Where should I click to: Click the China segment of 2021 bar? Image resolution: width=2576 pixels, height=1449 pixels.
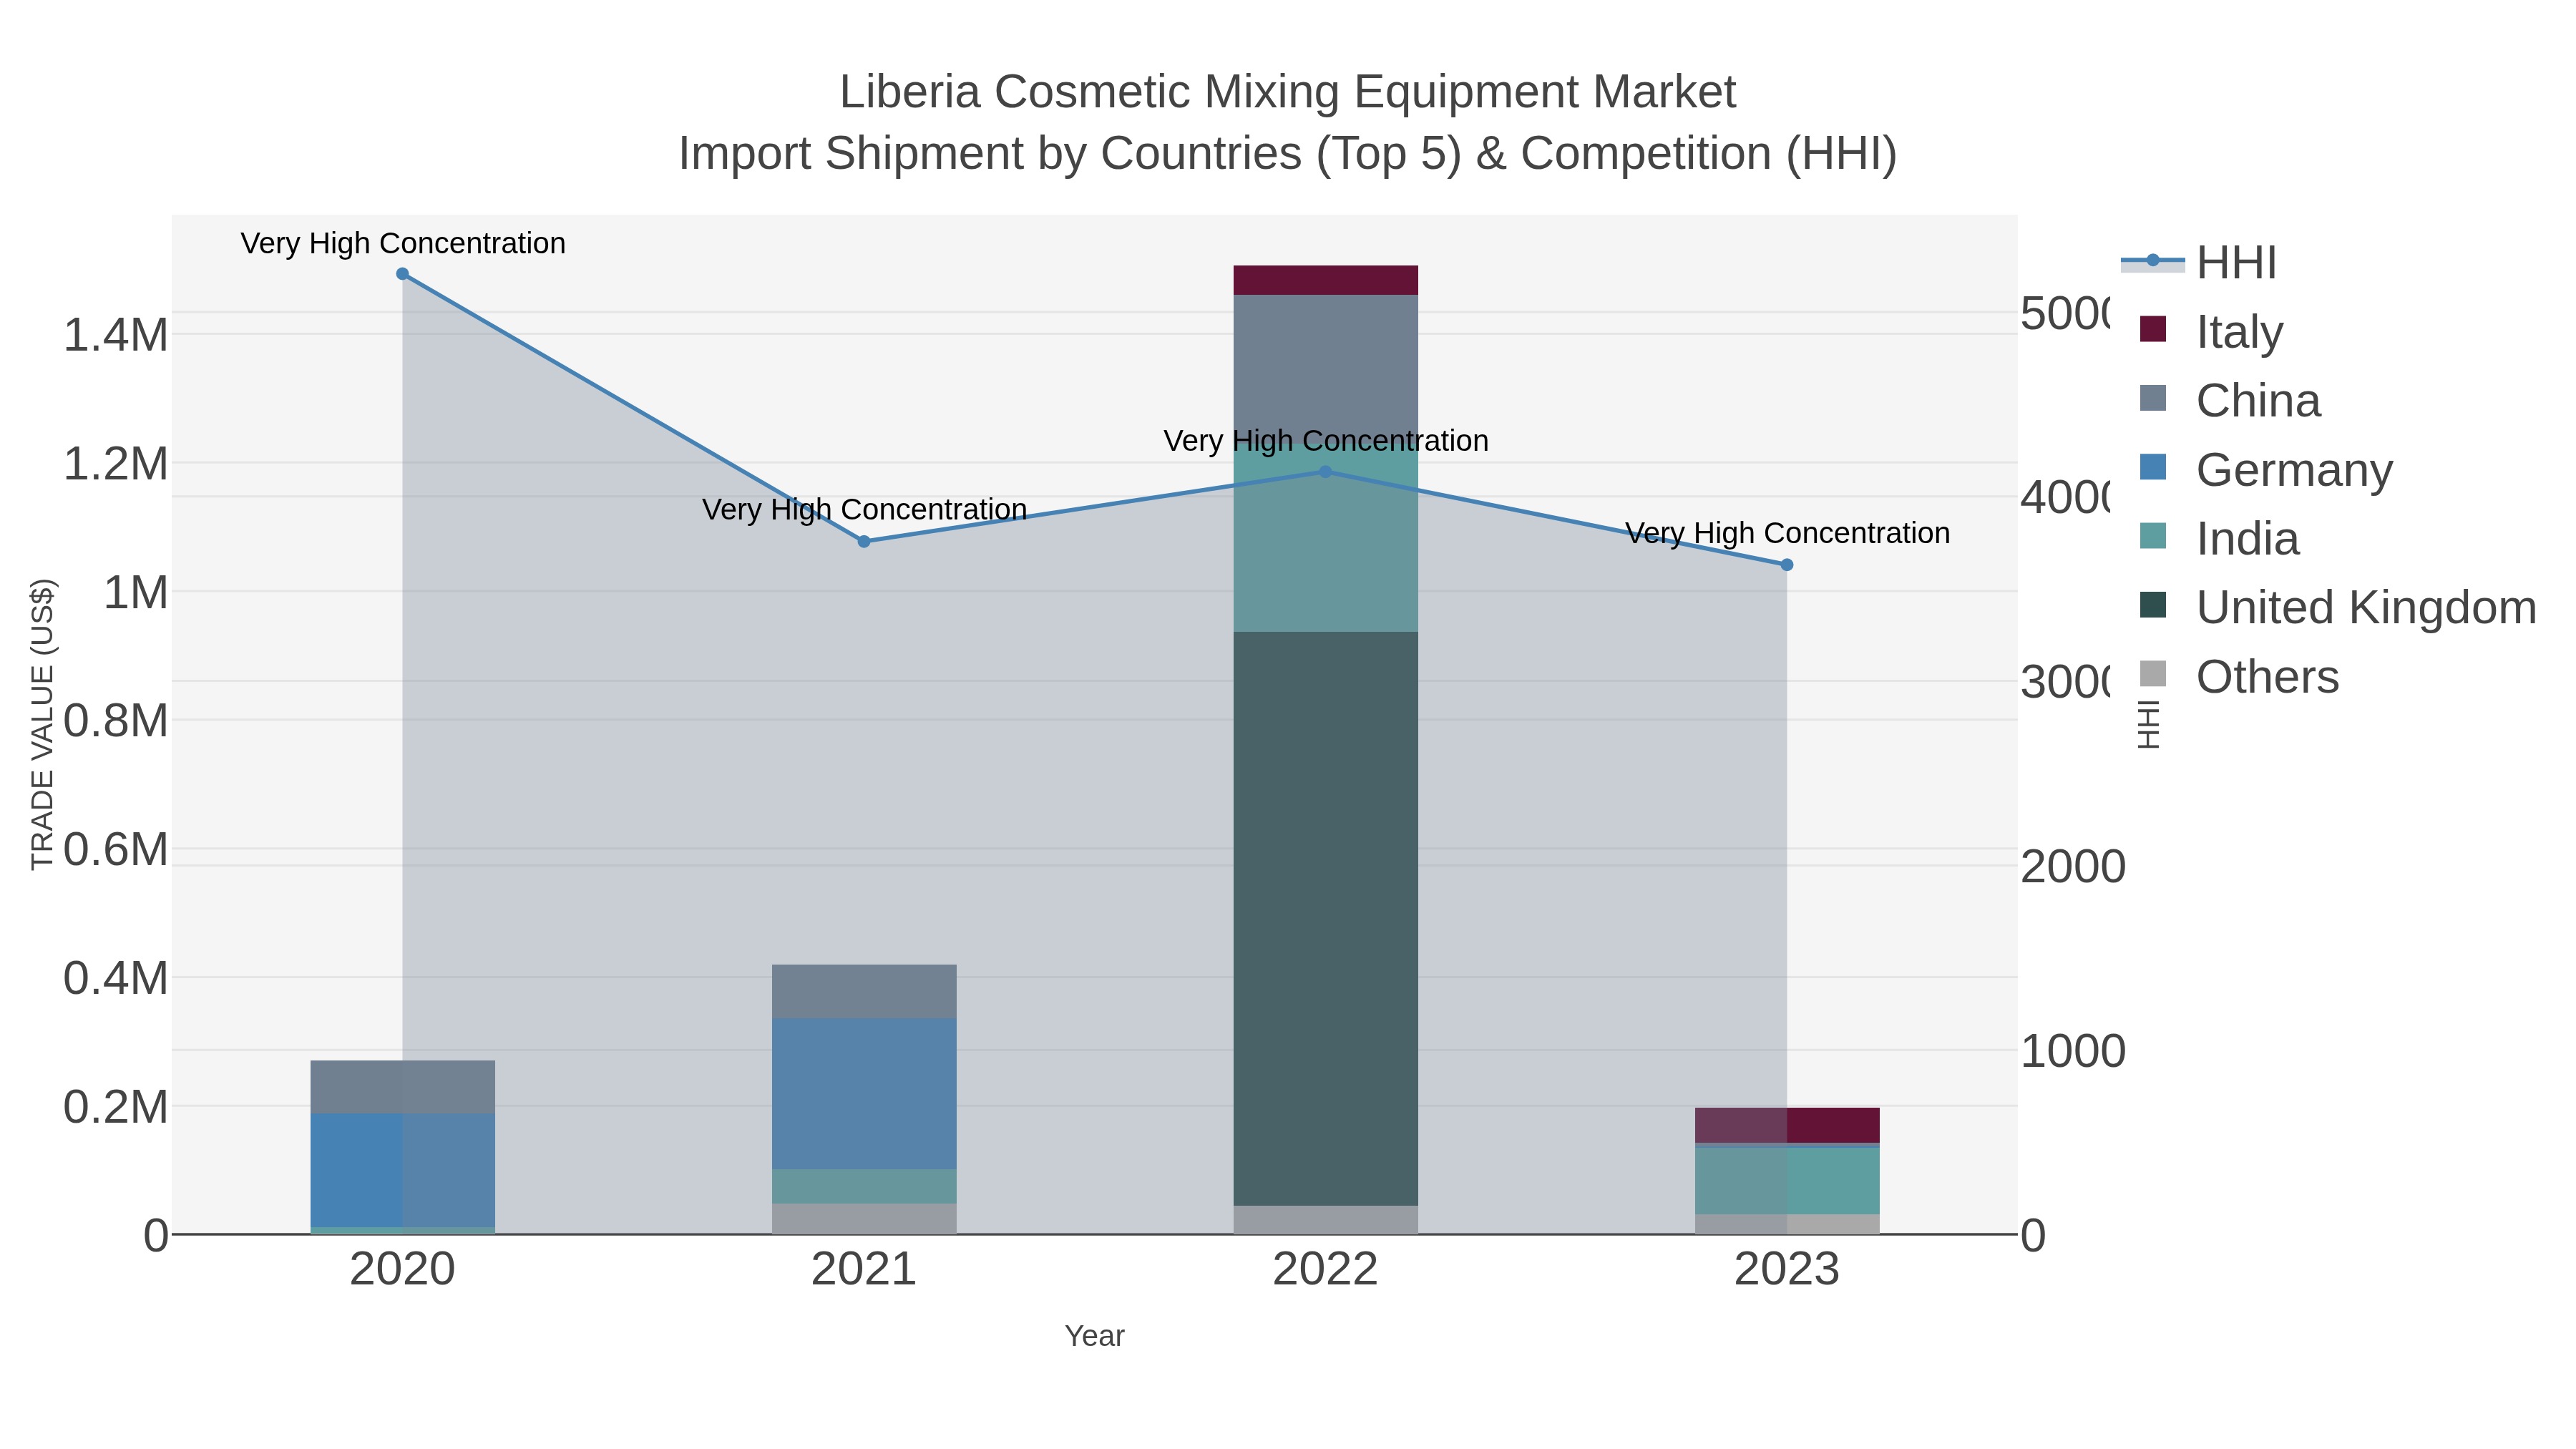tap(864, 992)
